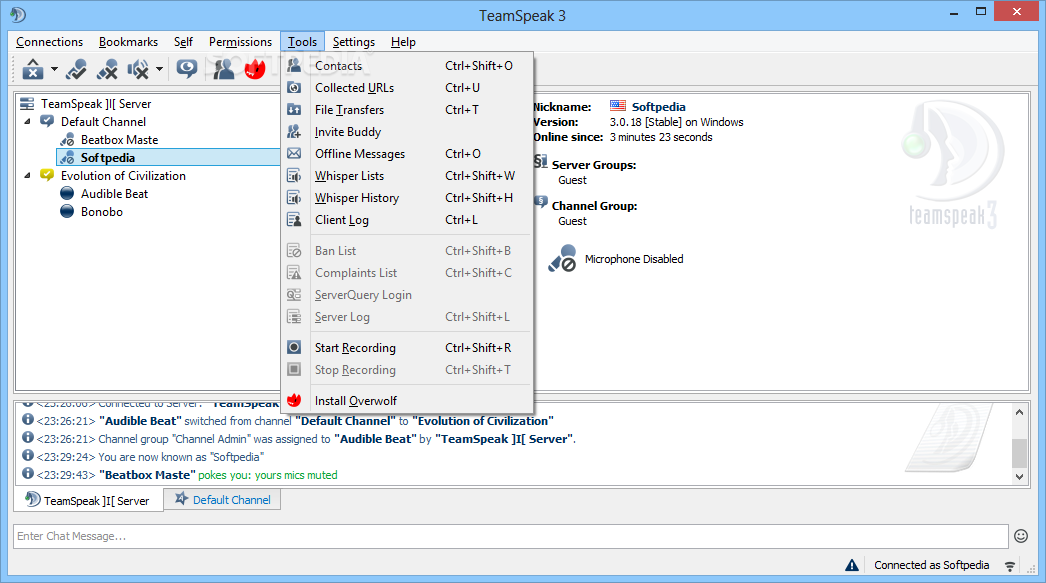Open the contacts toolbar icon
Viewport: 1046px width, 583px height.
click(x=223, y=68)
